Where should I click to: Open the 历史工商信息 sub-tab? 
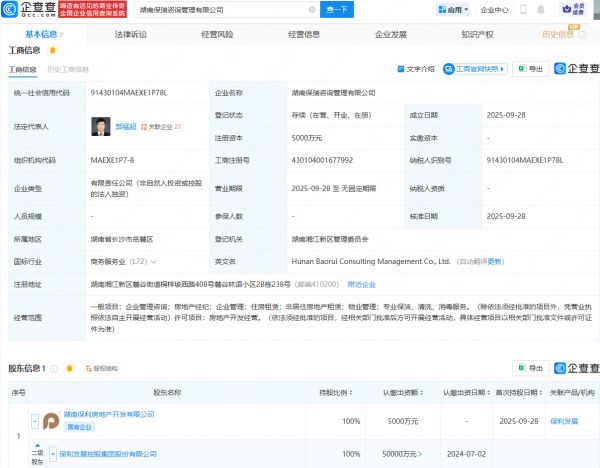coord(68,69)
